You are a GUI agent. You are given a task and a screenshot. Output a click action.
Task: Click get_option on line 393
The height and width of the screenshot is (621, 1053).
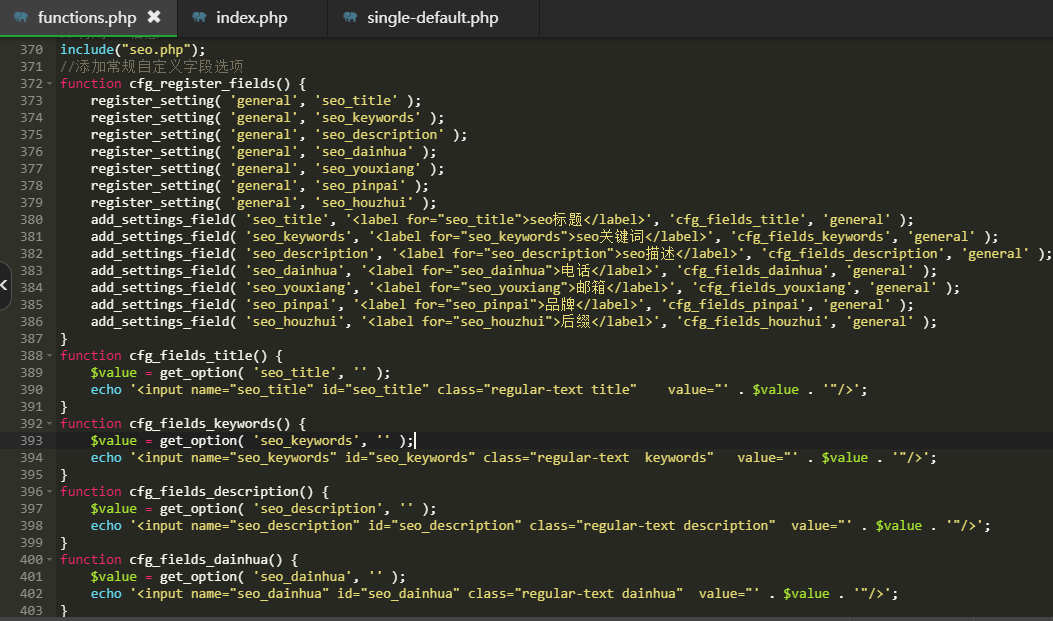(198, 441)
